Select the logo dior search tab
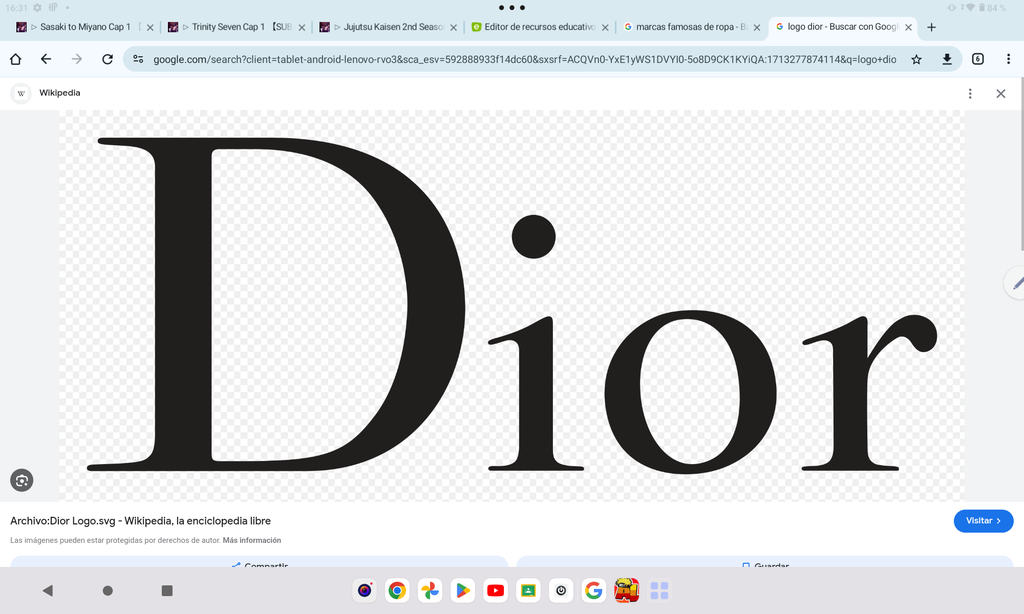1024x614 pixels. click(x=835, y=27)
